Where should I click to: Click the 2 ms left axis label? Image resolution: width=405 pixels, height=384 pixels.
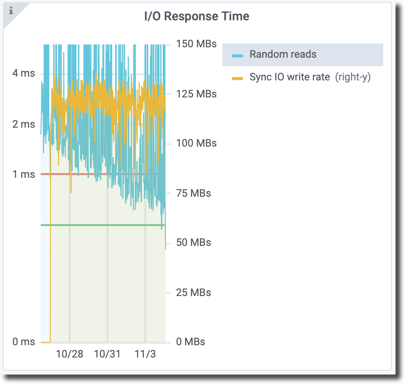(24, 124)
